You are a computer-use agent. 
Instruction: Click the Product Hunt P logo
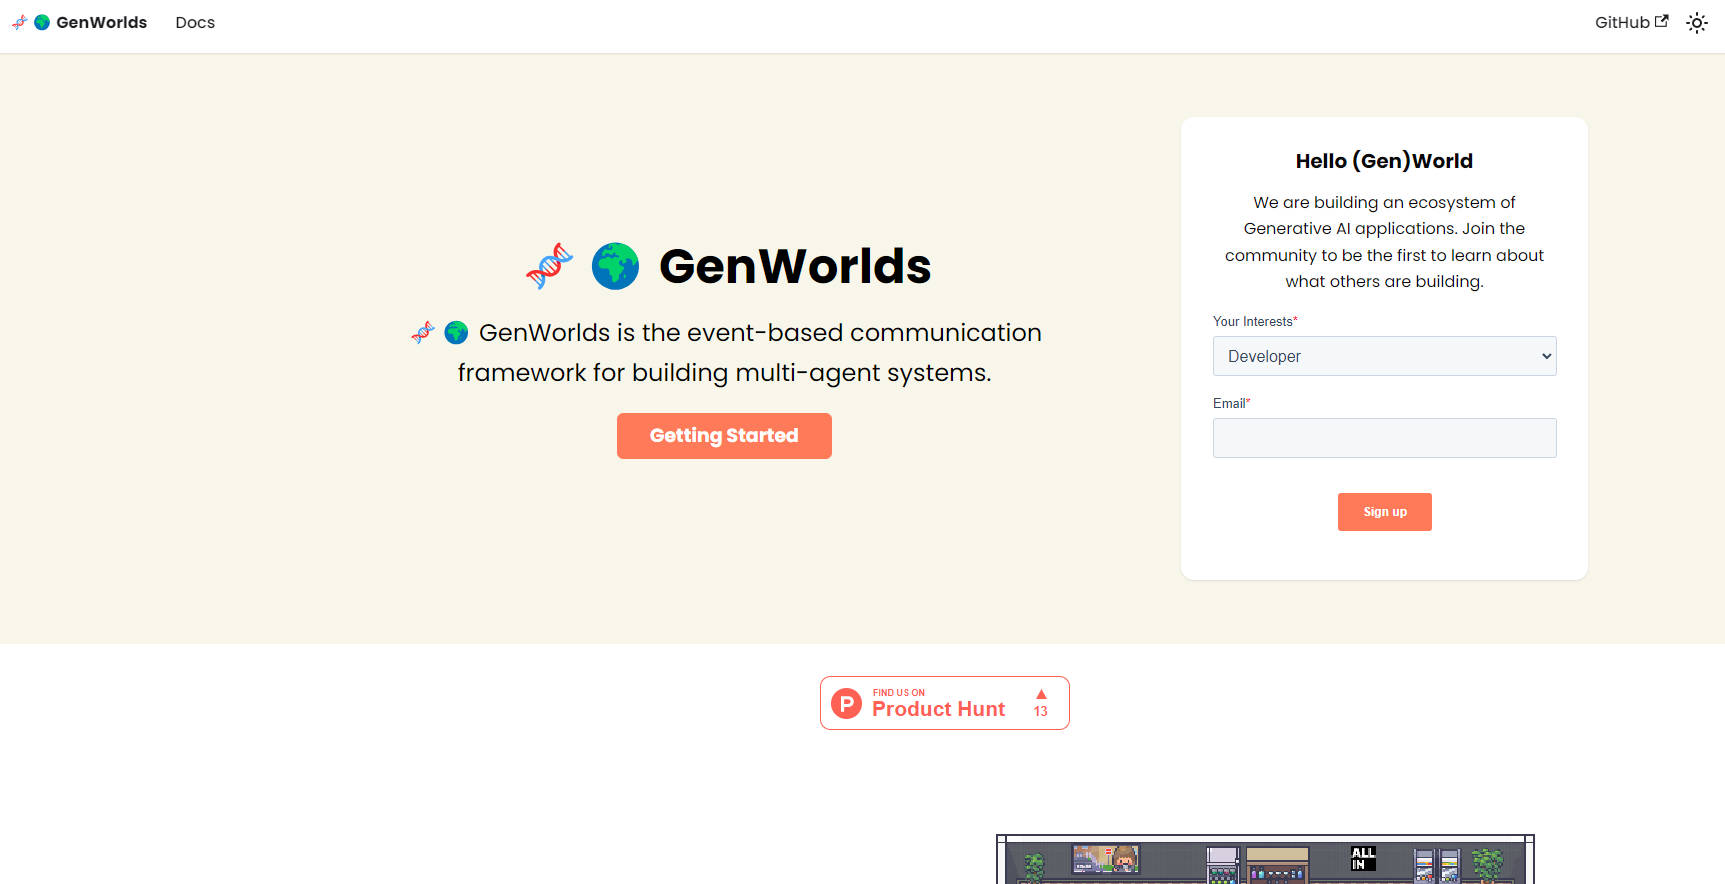(846, 704)
